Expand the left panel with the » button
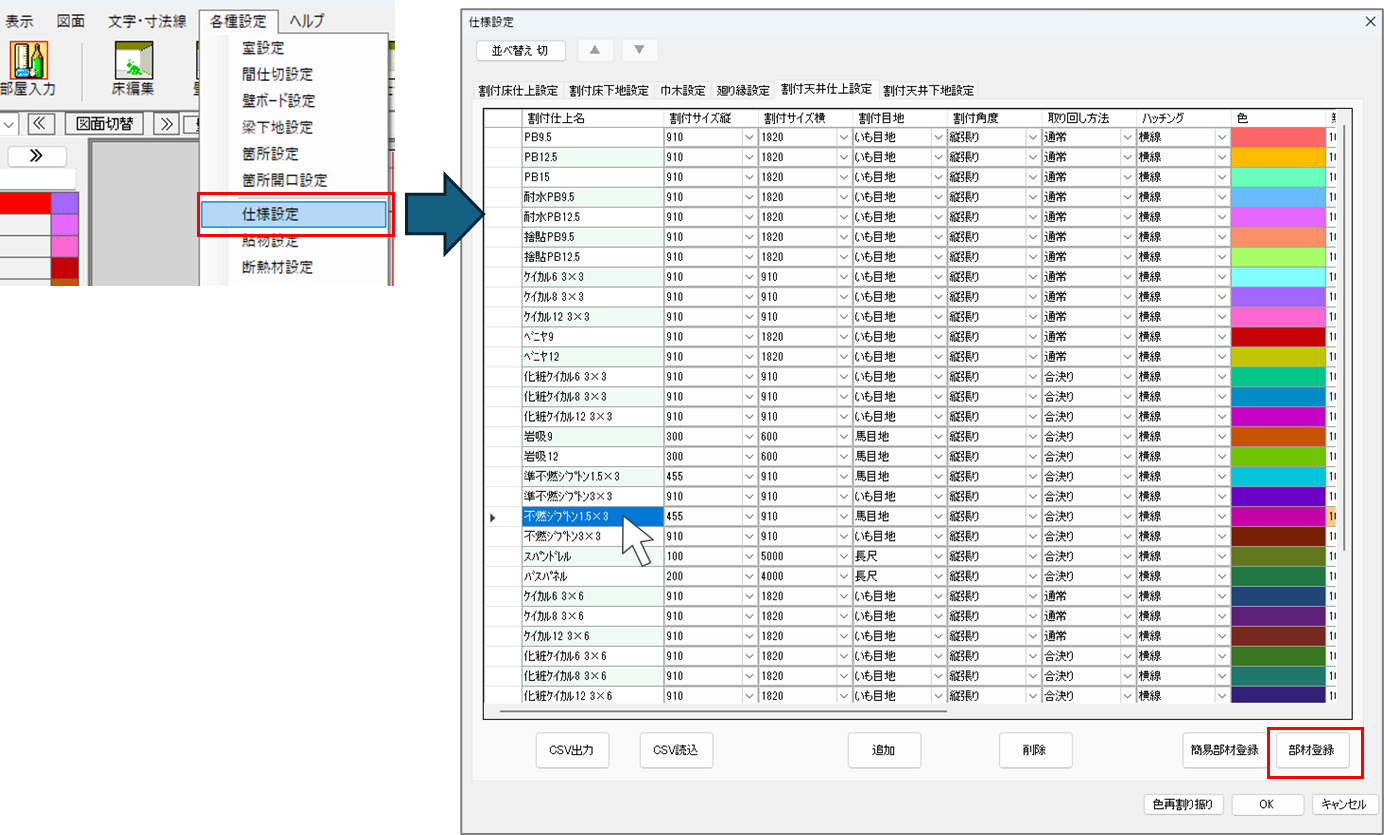This screenshot has width=1384, height=835. click(x=36, y=156)
